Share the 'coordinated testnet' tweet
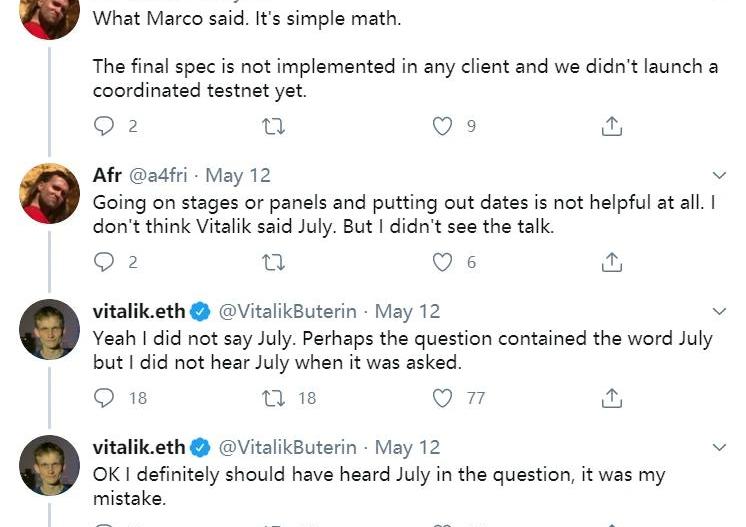Screen dimensions: 746x527 pyautogui.click(x=612, y=126)
